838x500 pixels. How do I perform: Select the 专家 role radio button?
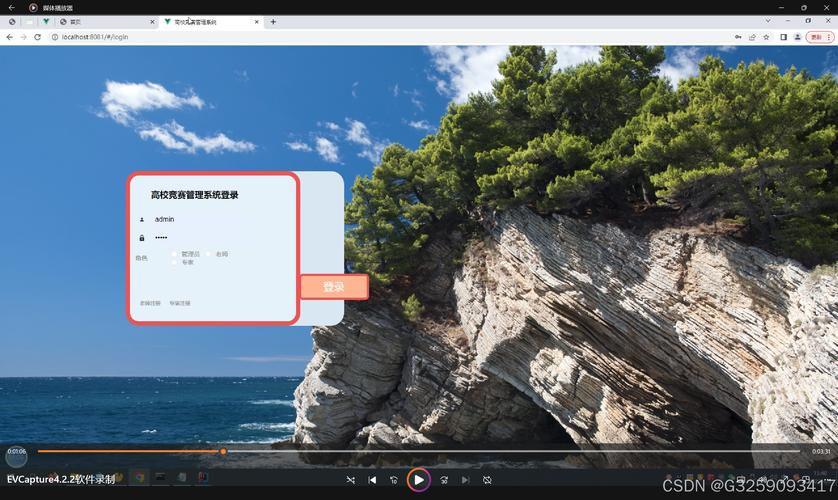coord(174,262)
